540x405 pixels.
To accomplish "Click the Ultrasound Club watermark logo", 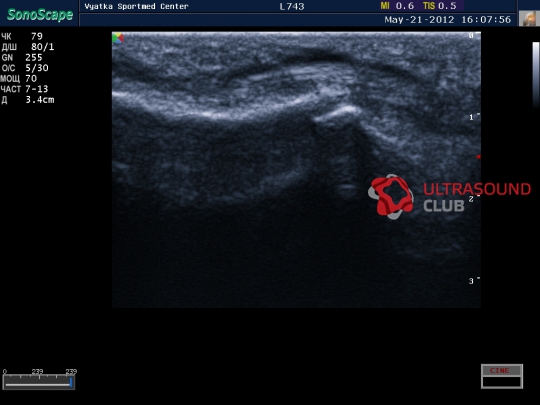I will [391, 197].
